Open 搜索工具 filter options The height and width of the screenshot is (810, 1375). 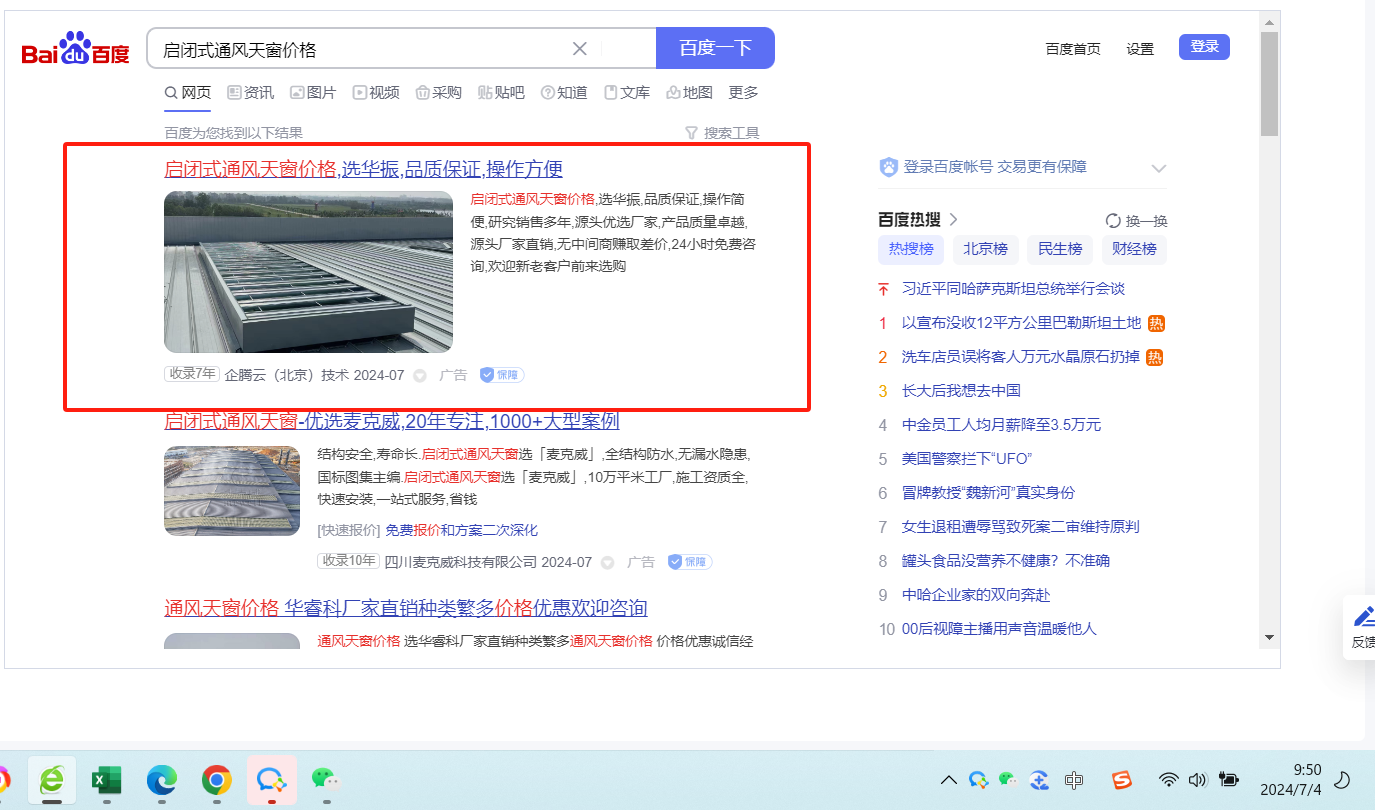pyautogui.click(x=722, y=133)
